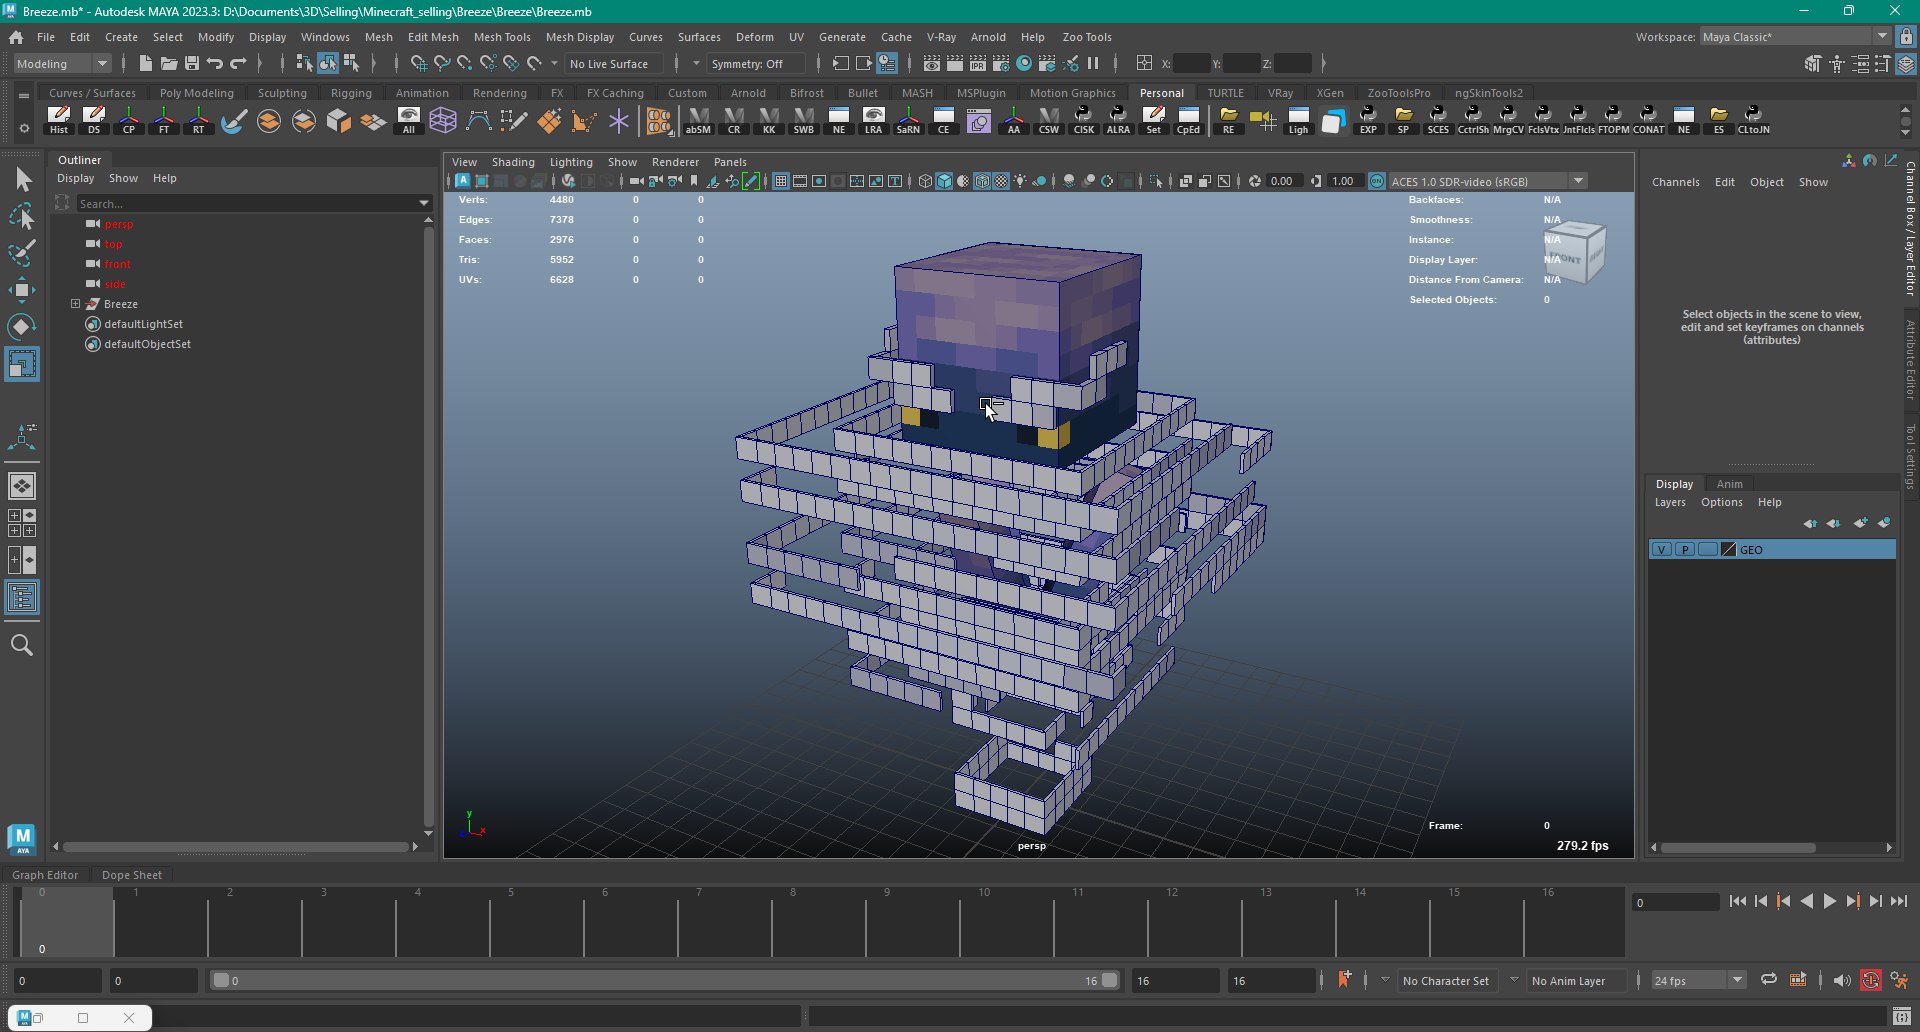Click the EXP shelf button
Viewport: 1920px width, 1032px height.
(1368, 121)
